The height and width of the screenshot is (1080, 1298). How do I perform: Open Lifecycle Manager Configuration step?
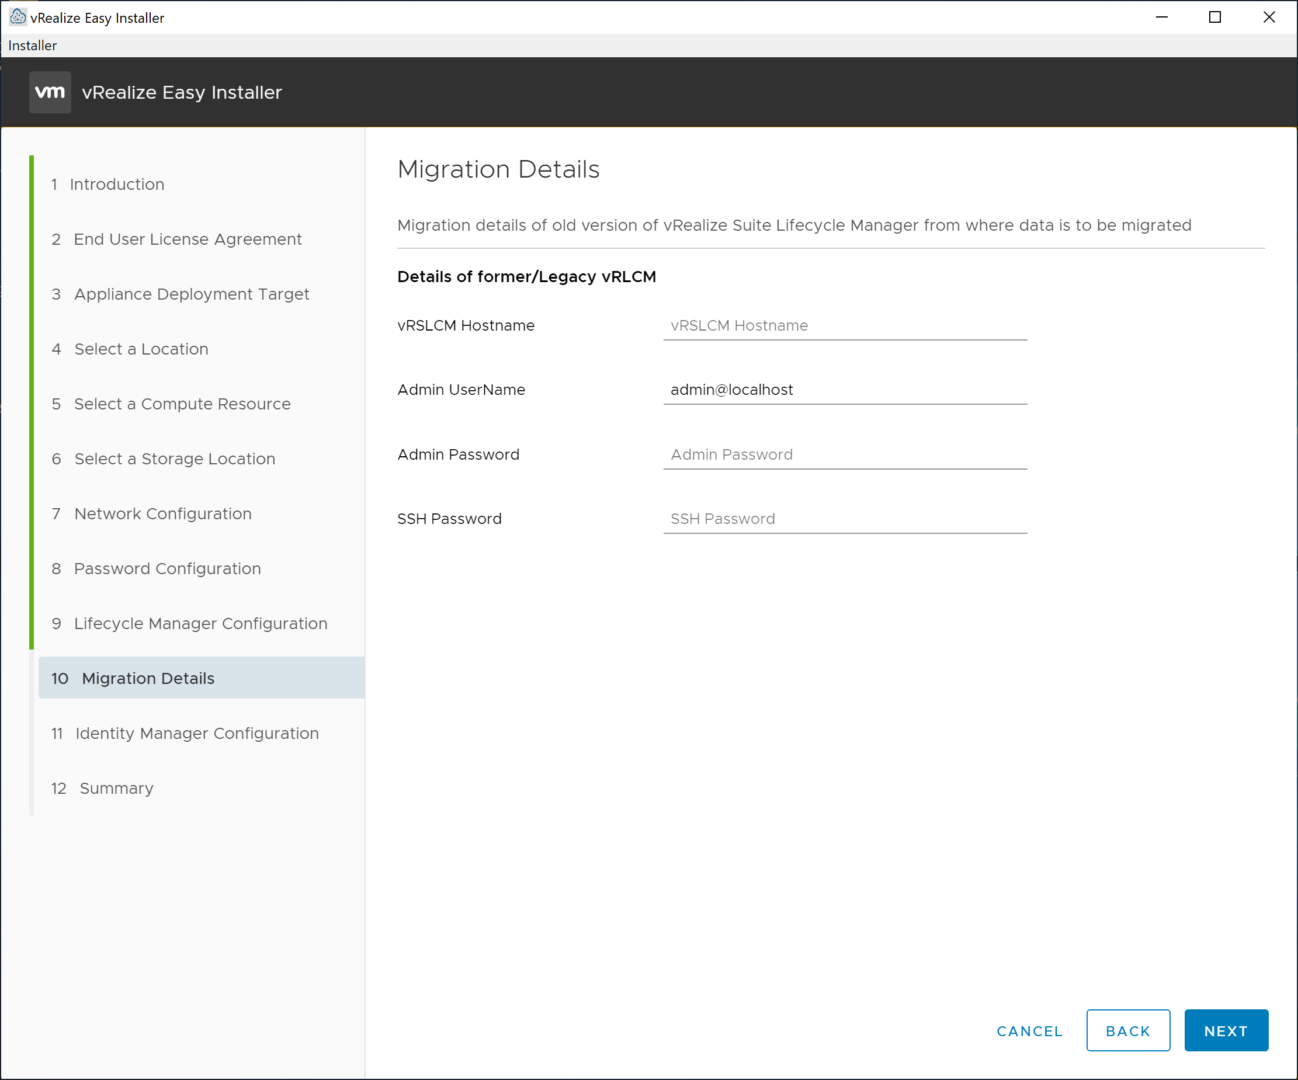[200, 624]
